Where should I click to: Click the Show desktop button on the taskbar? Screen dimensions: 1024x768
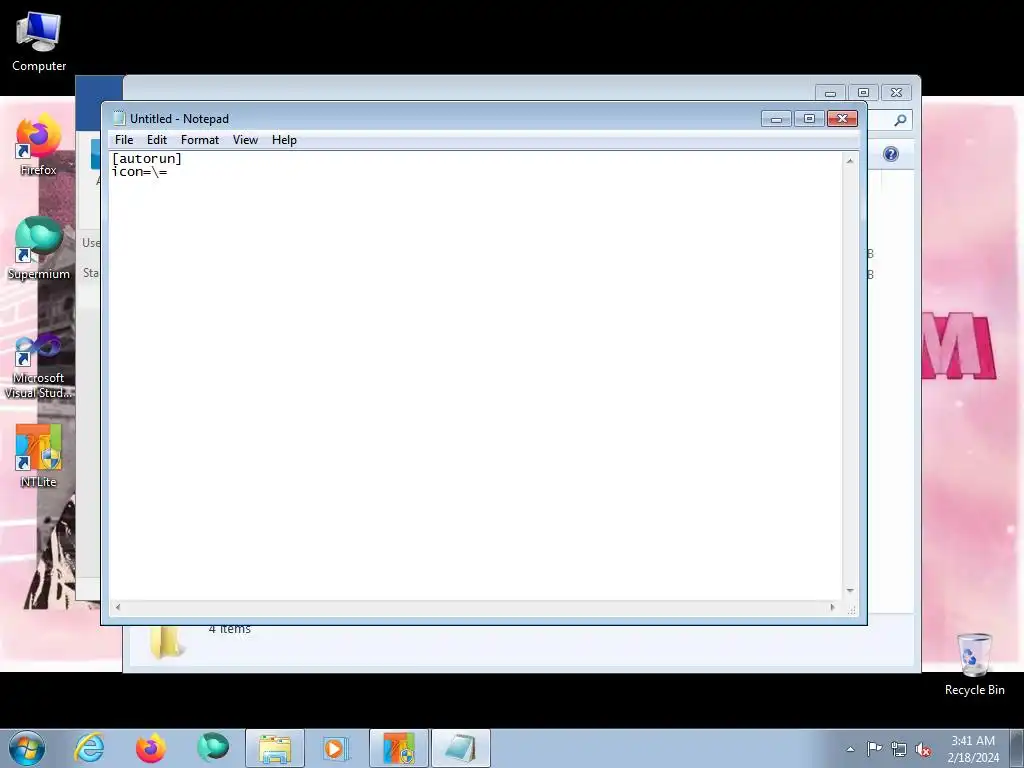click(1017, 748)
